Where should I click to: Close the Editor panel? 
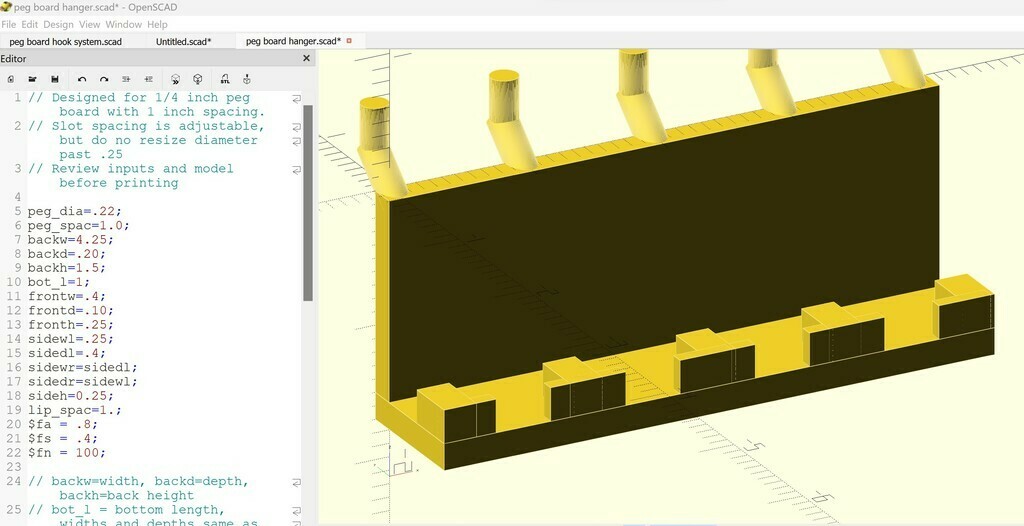[x=307, y=59]
